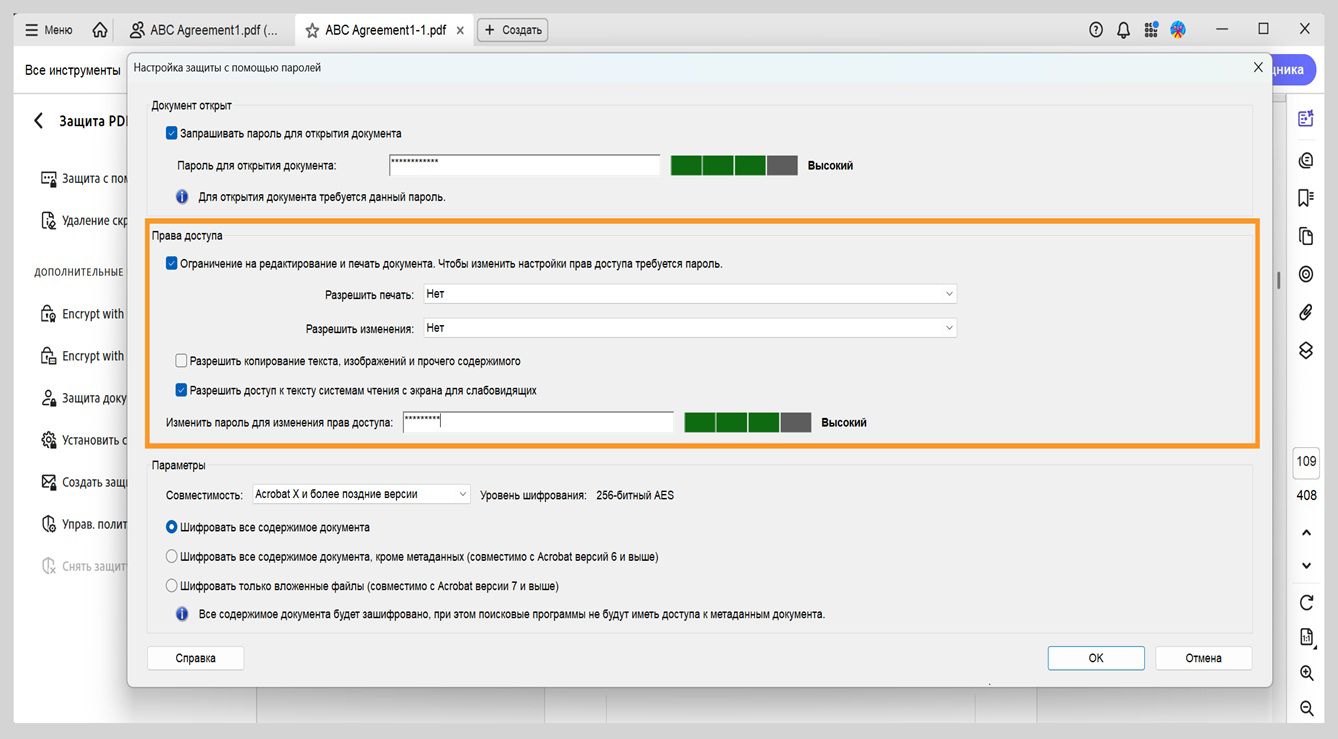Go to the previous page arrow
The width and height of the screenshot is (1338, 739).
pyautogui.click(x=1306, y=531)
